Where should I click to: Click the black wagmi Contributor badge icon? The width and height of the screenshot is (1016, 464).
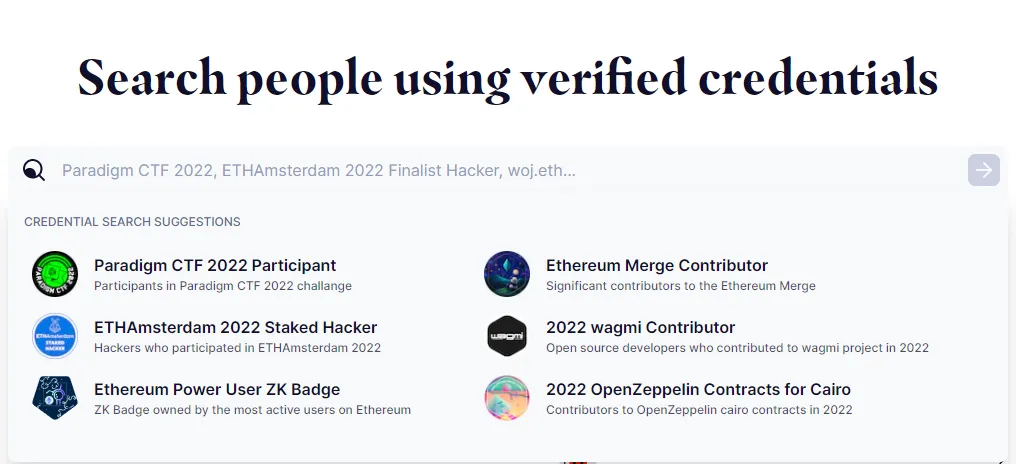pyautogui.click(x=507, y=336)
